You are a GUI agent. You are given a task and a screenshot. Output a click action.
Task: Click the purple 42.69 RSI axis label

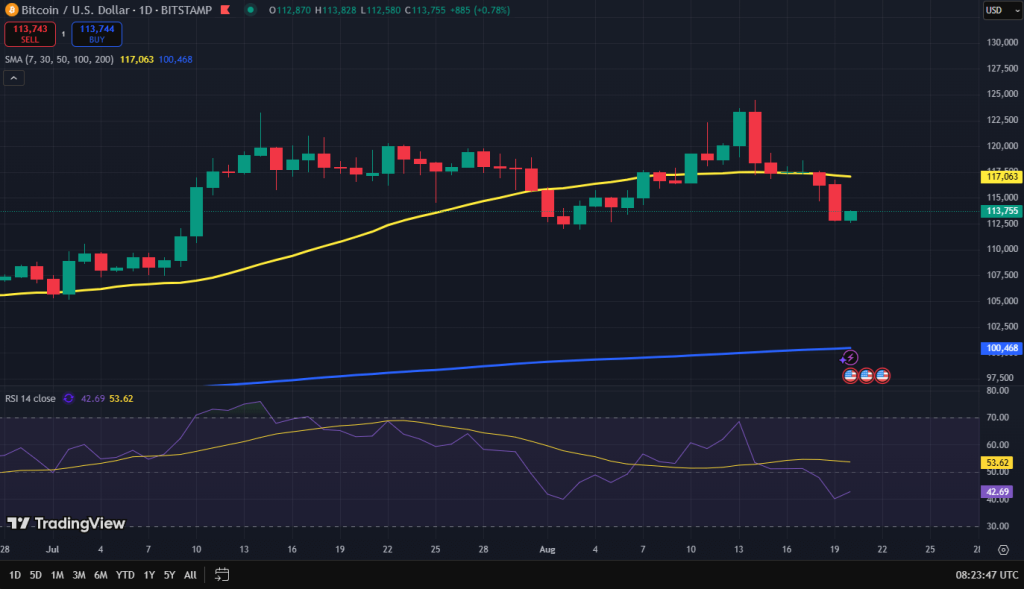(997, 492)
